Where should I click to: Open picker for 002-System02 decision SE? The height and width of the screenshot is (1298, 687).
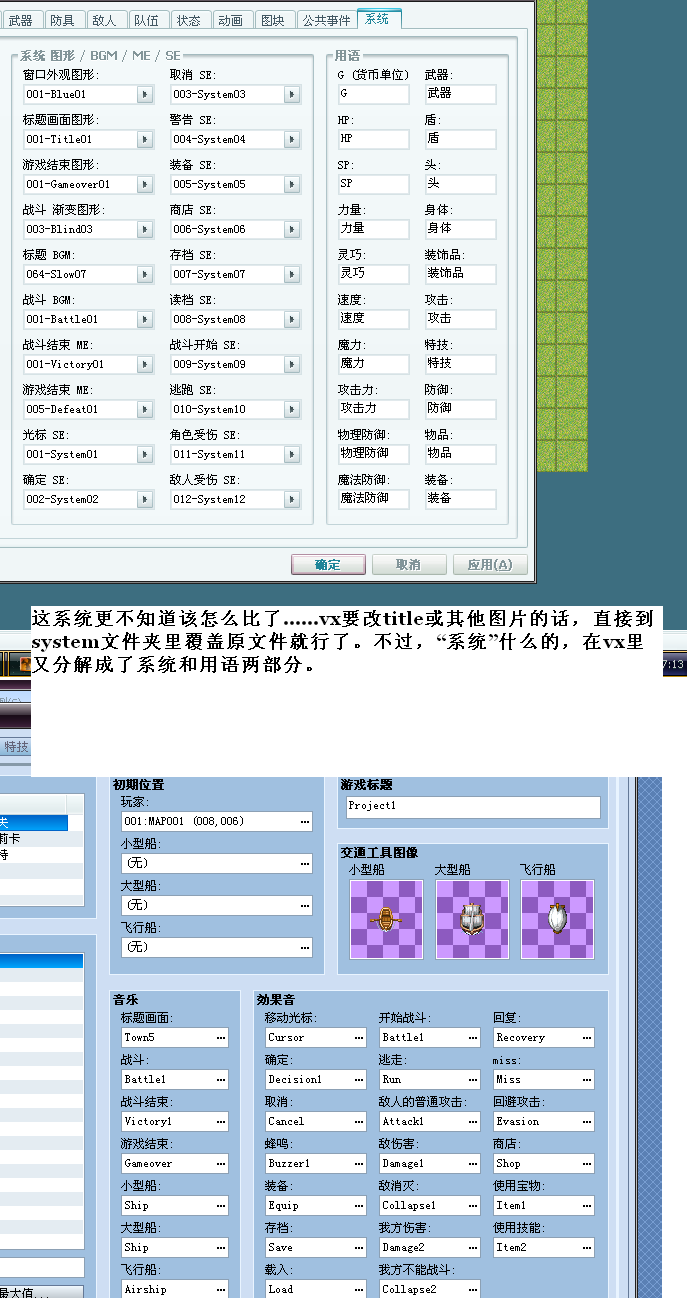tap(145, 499)
